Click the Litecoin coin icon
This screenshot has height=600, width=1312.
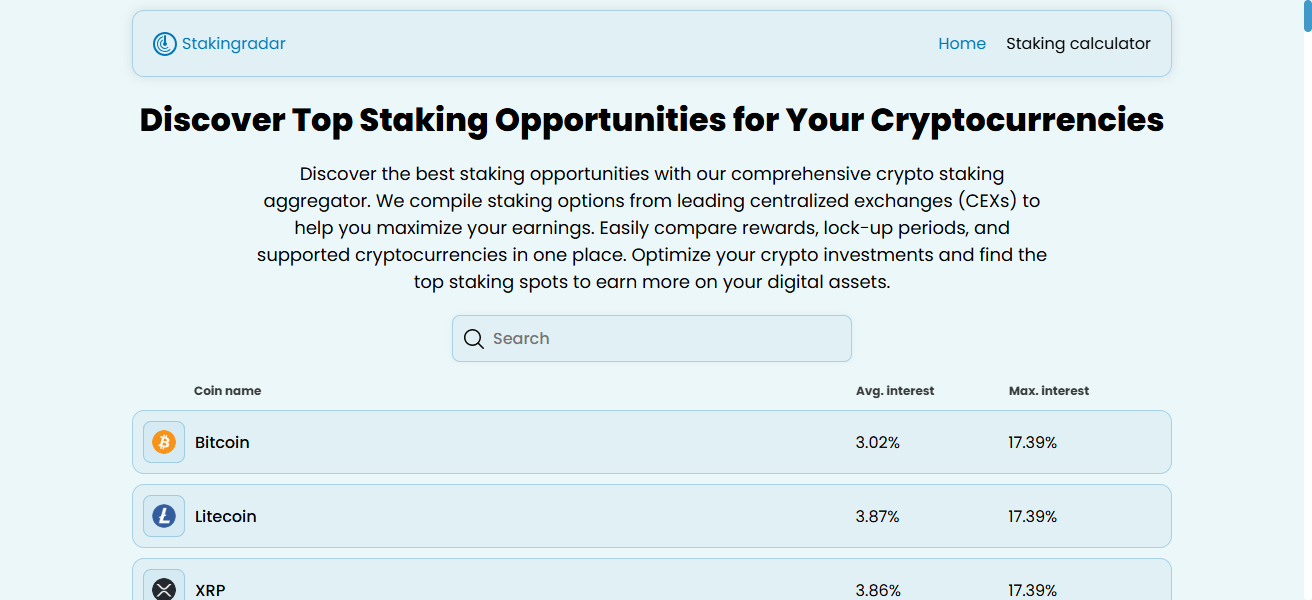click(x=164, y=516)
